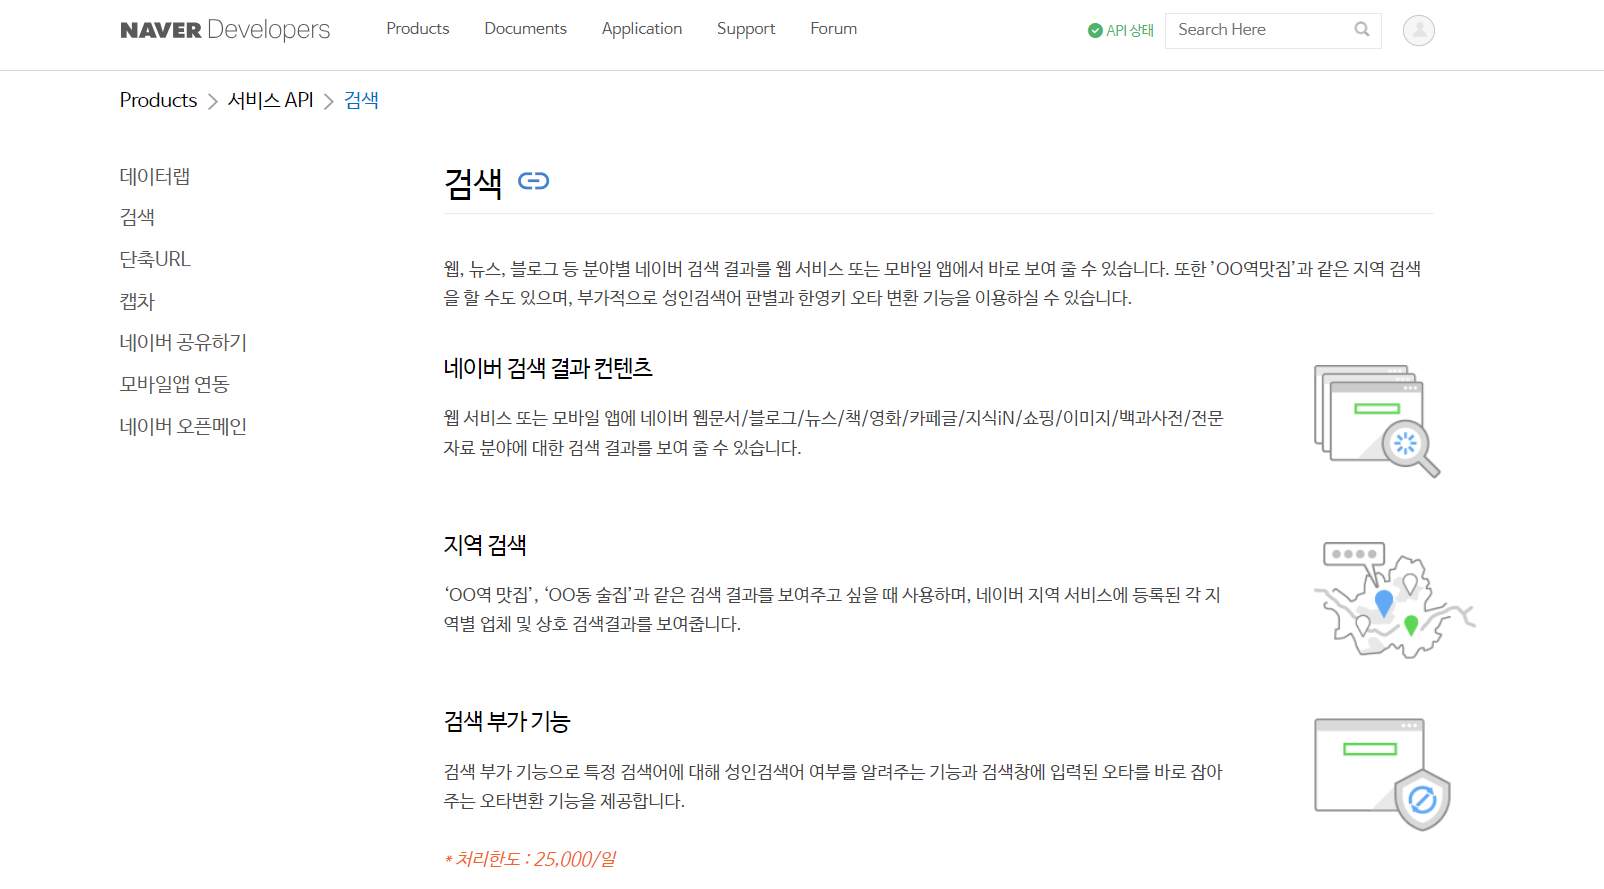Go to Products in the breadcrumb
The height and width of the screenshot is (889, 1604).
[x=158, y=100]
